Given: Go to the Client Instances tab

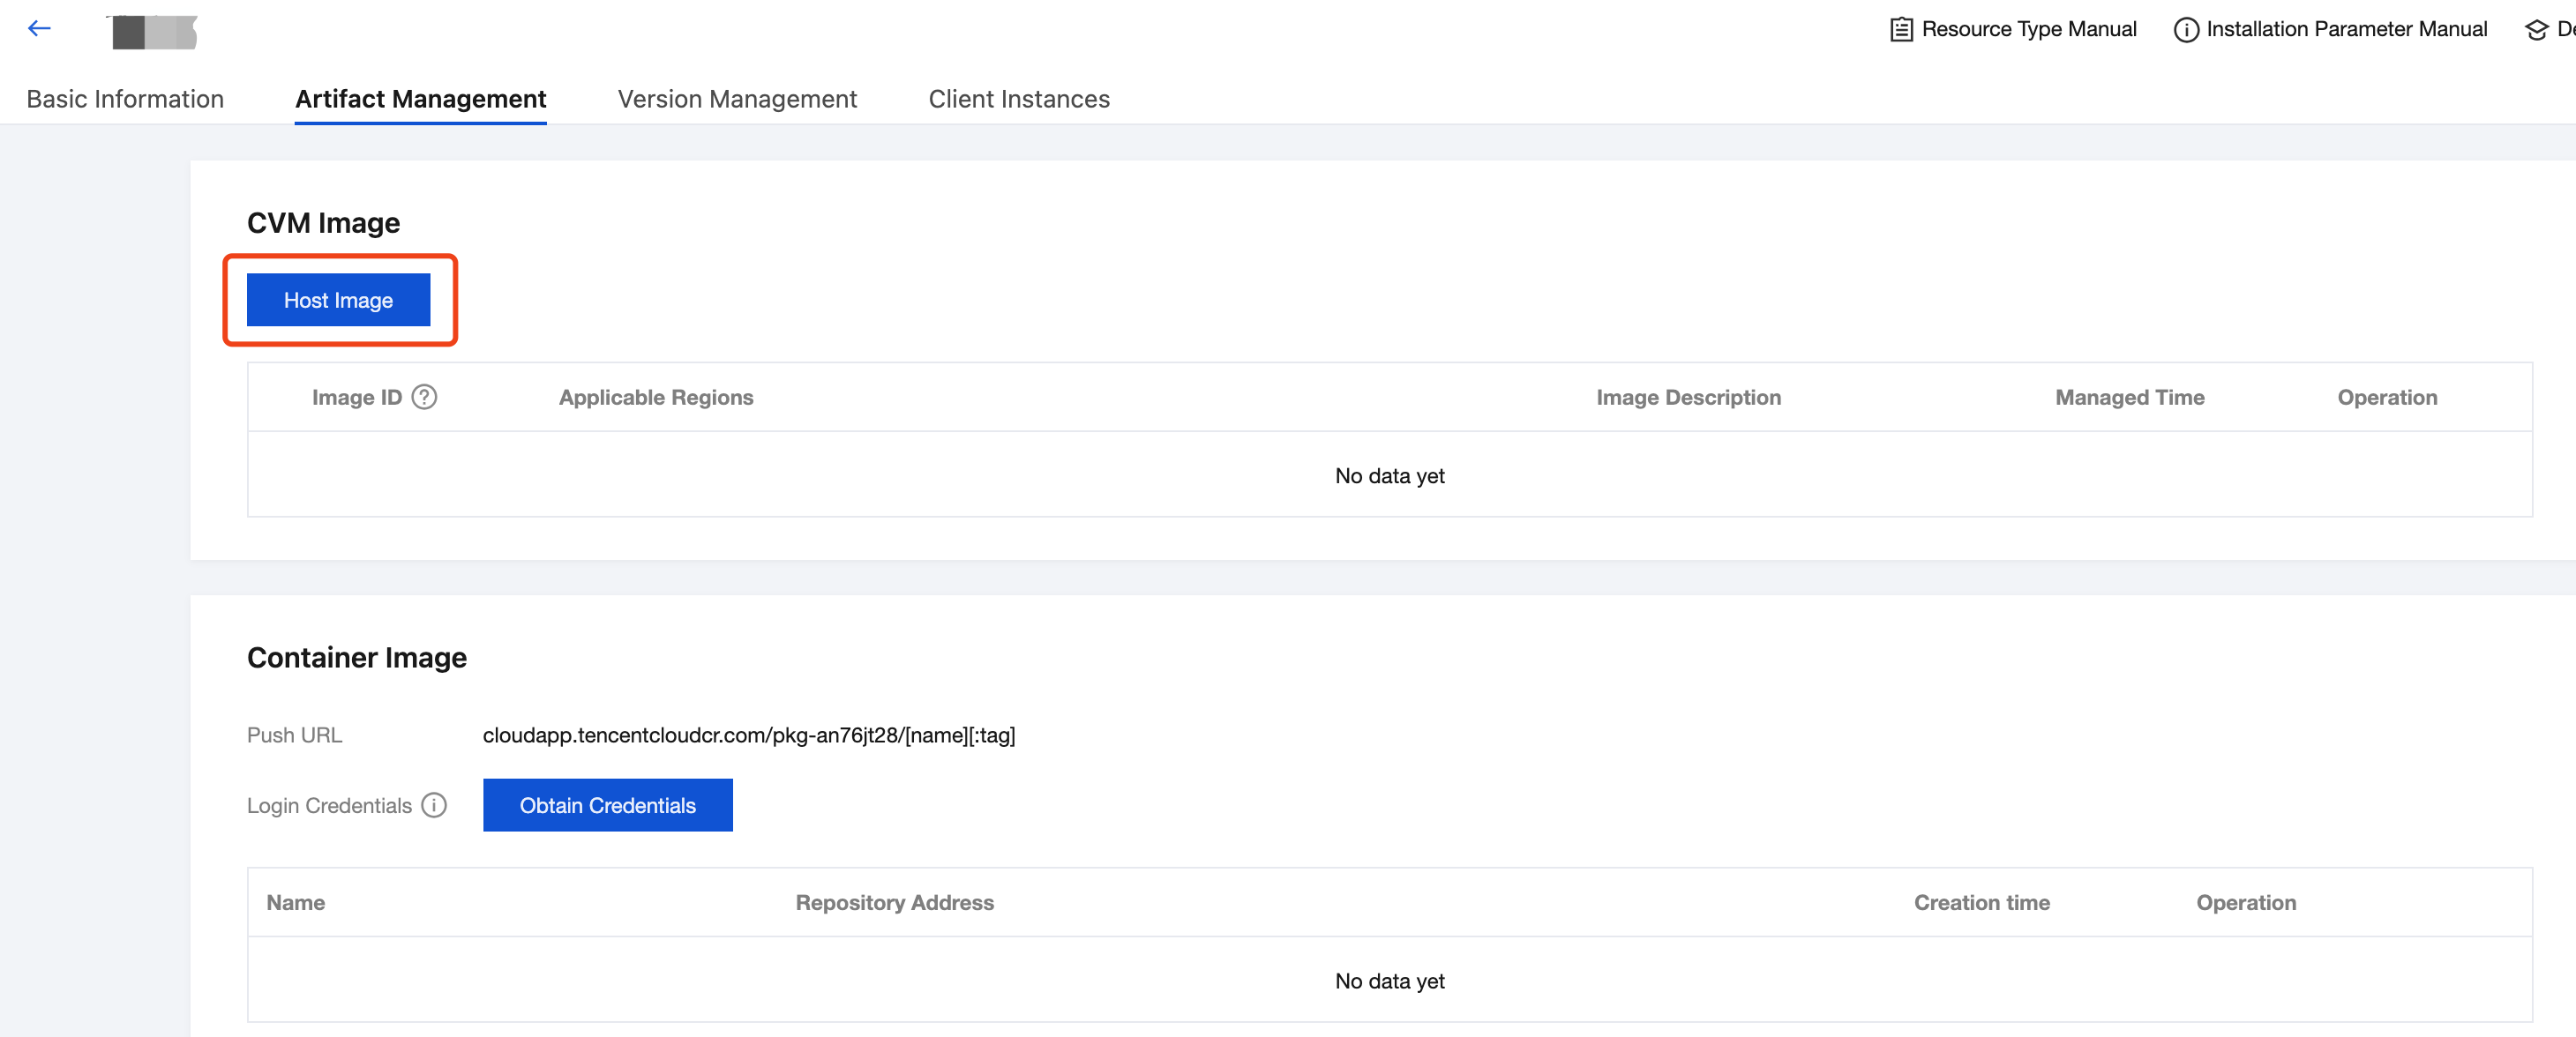Looking at the screenshot, I should coord(1018,99).
